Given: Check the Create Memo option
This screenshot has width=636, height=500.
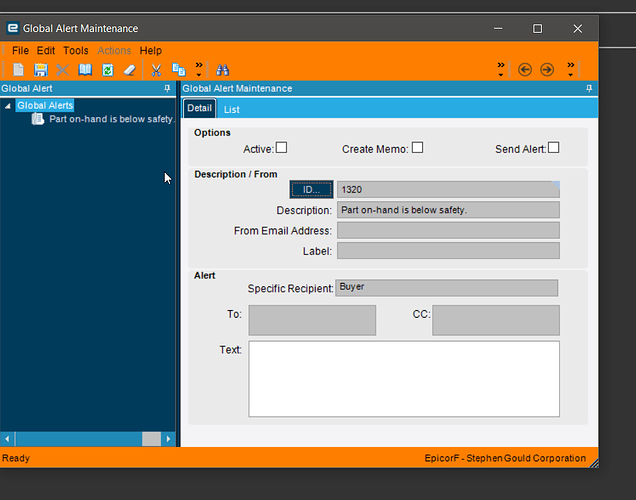Looking at the screenshot, I should [417, 148].
